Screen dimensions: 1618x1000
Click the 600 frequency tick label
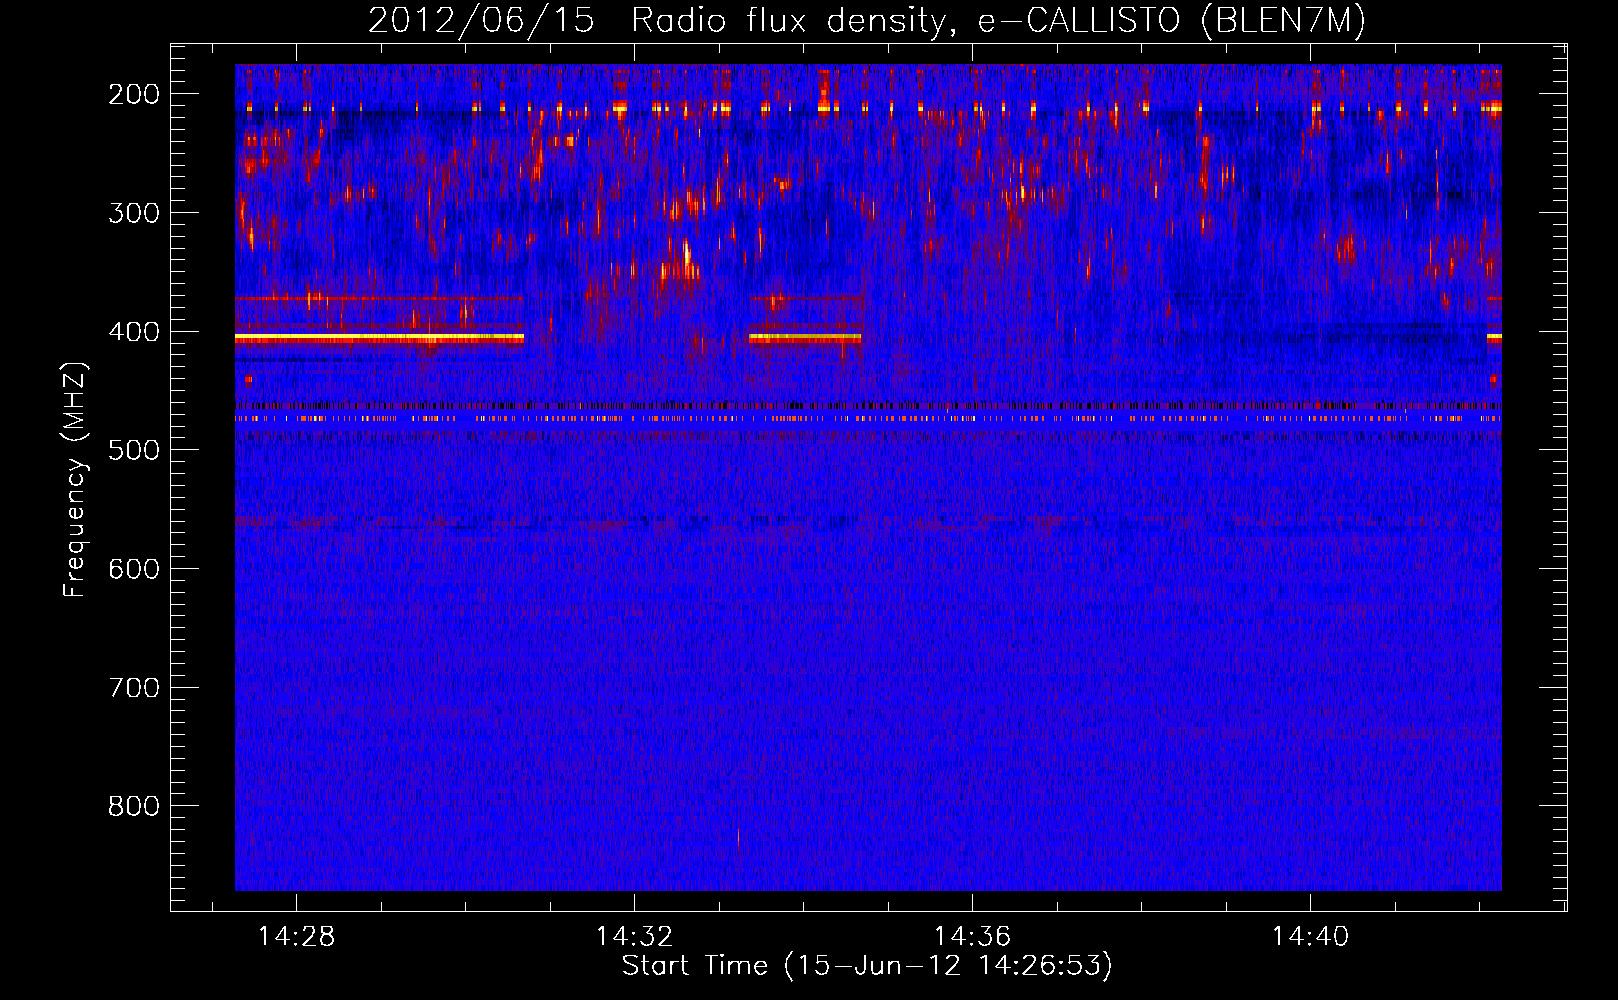[x=134, y=569]
